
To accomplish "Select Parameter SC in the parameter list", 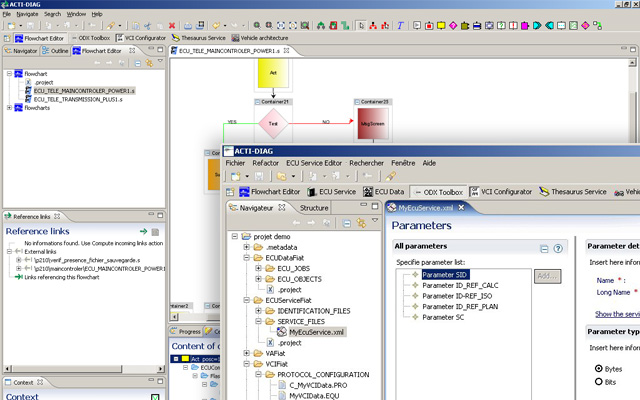I will point(443,317).
